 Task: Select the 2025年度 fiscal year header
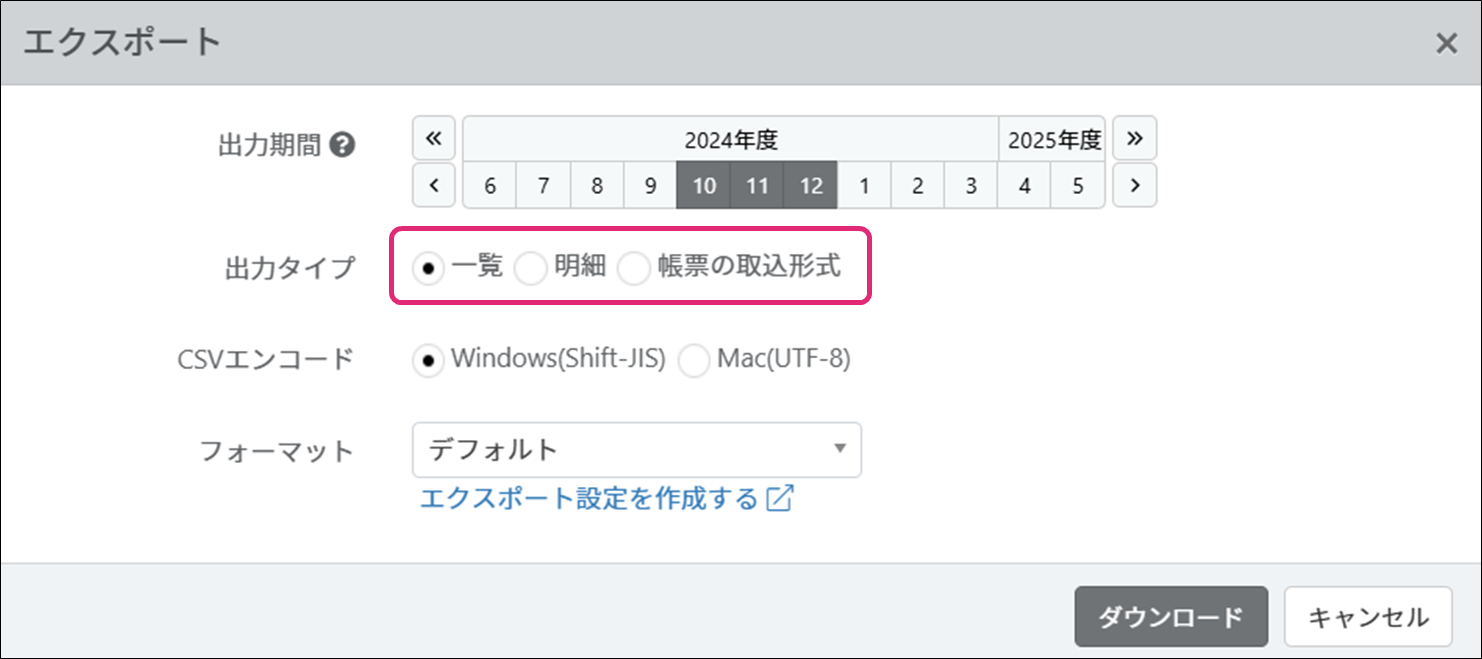[1053, 140]
